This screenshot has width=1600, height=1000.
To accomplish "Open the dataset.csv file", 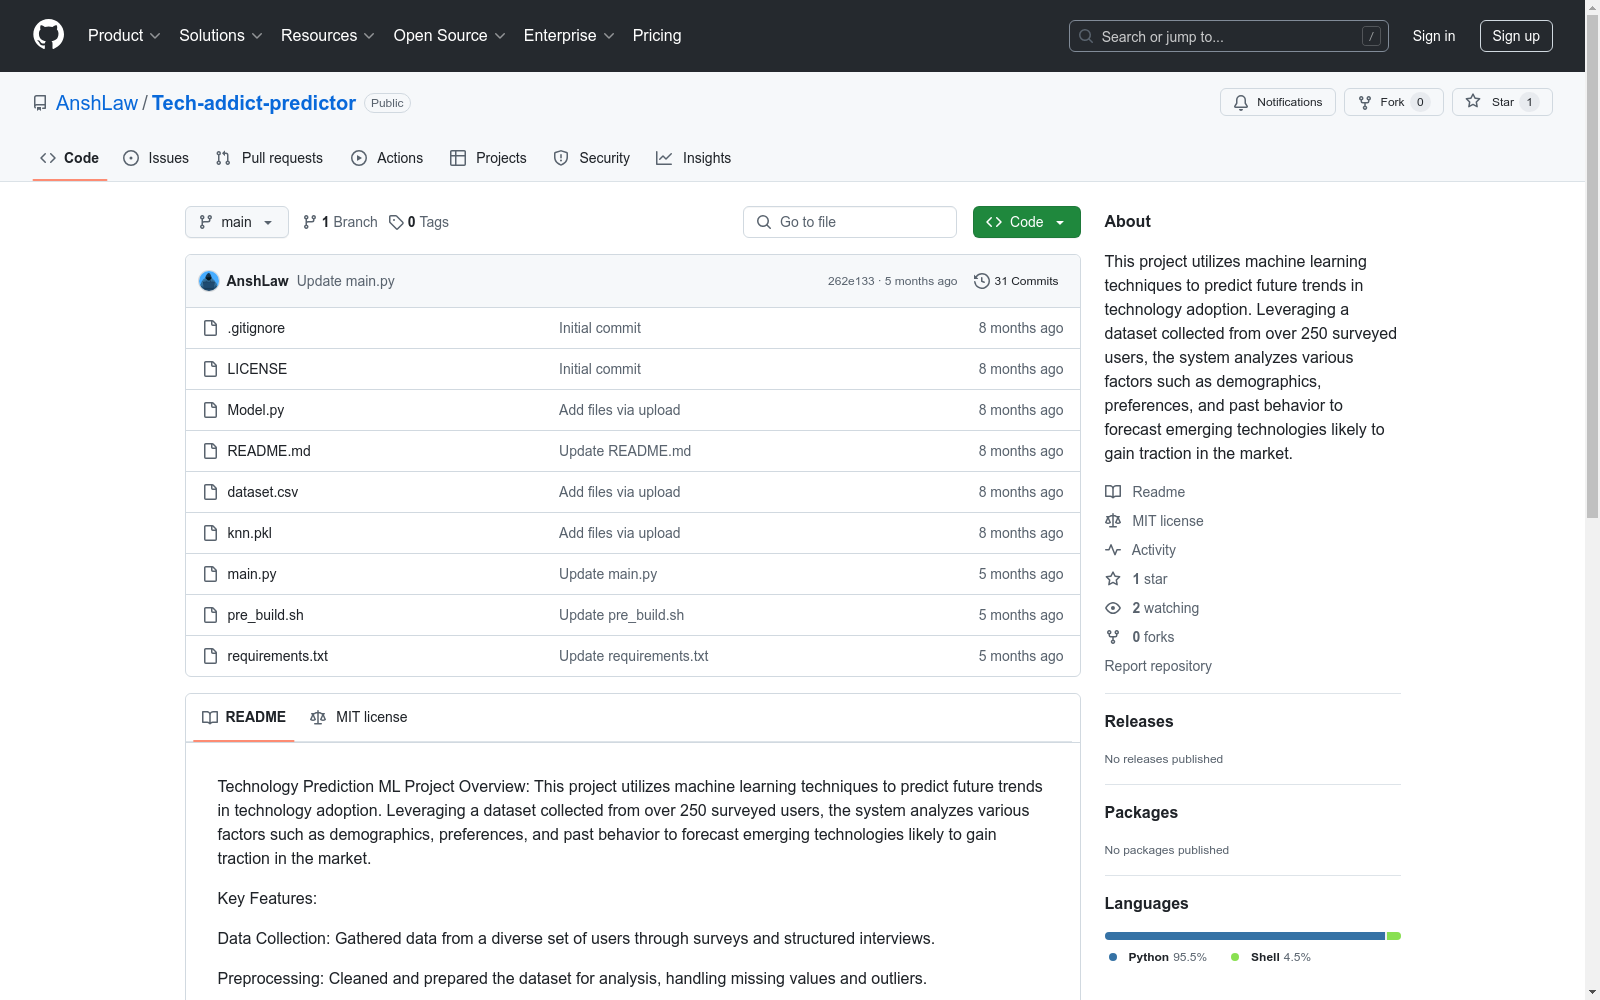I will point(263,492).
